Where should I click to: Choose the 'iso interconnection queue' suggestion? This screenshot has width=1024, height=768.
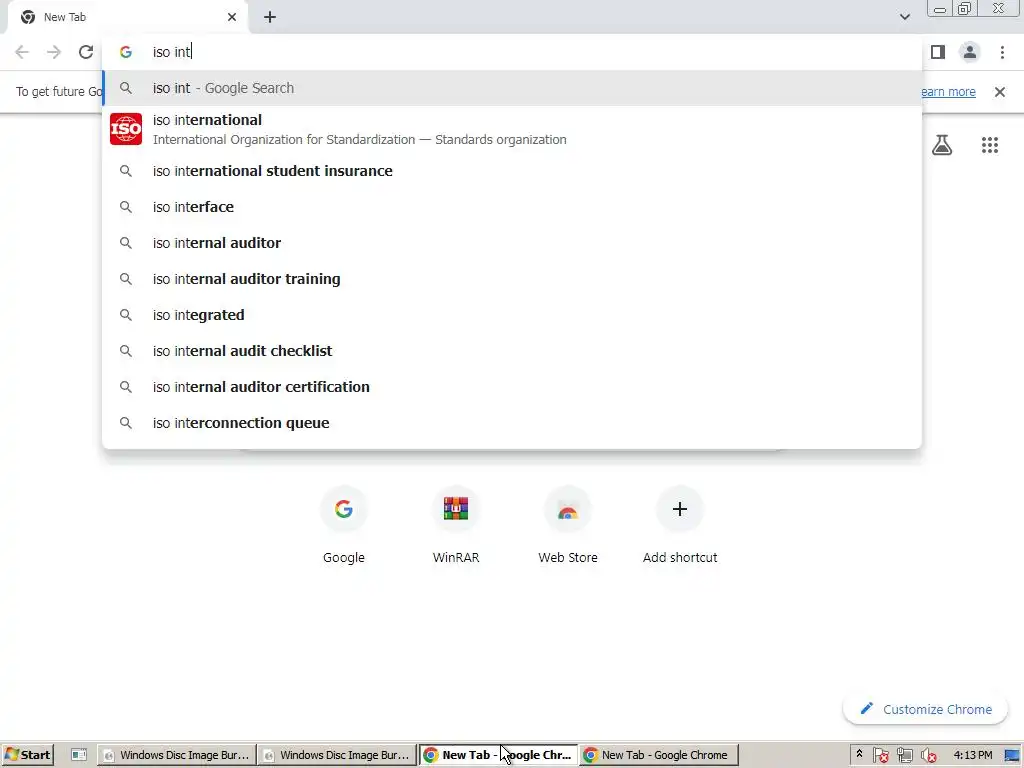click(x=512, y=423)
